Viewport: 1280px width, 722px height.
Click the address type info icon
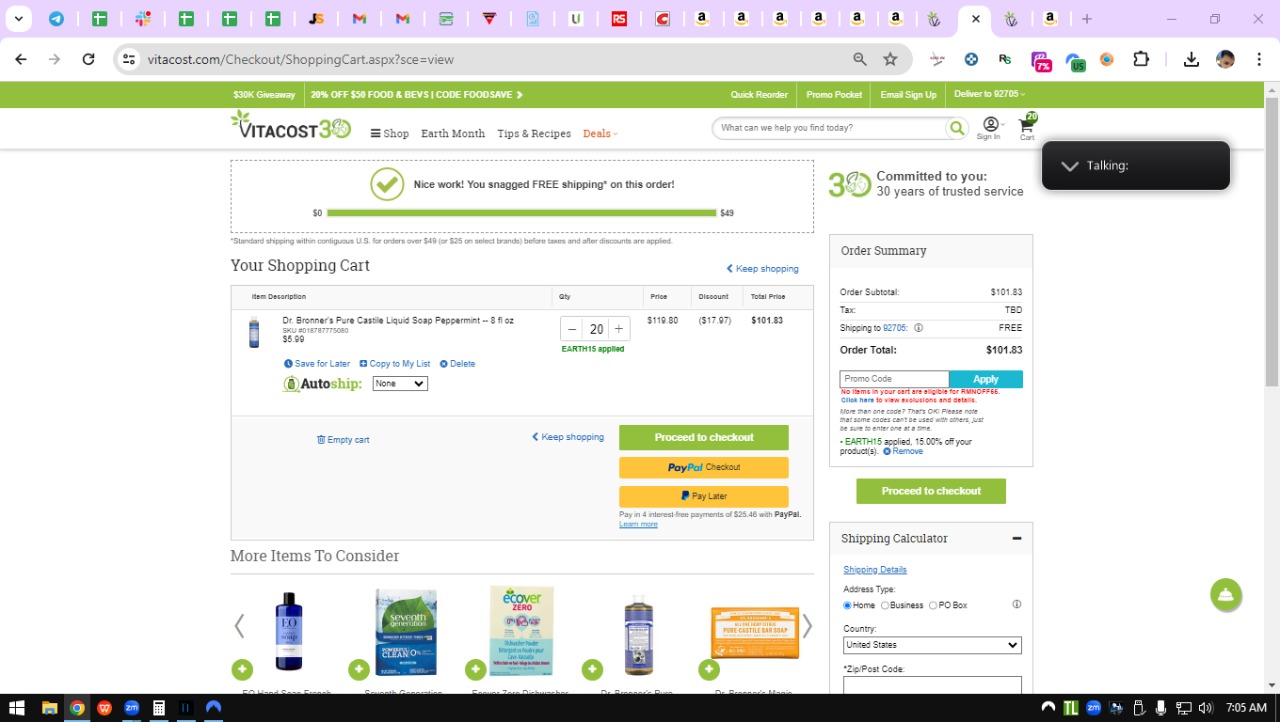1017,605
